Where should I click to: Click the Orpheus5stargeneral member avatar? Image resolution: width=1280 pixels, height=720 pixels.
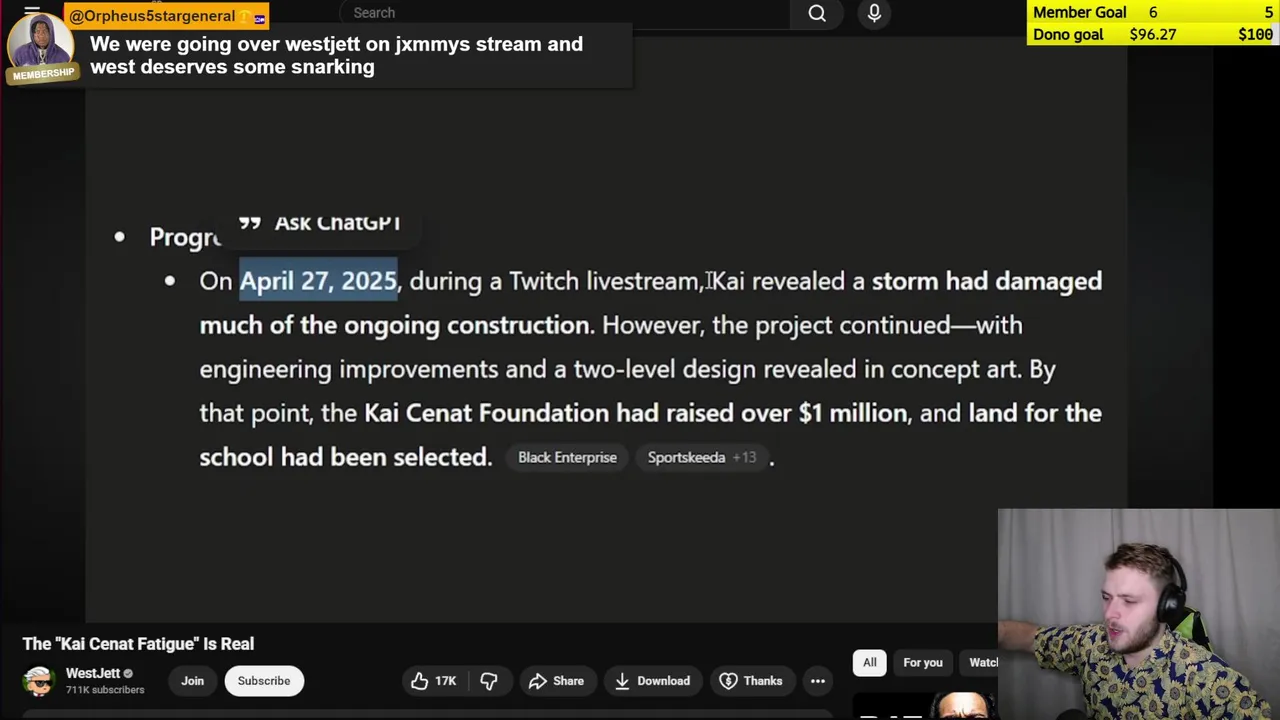click(41, 44)
